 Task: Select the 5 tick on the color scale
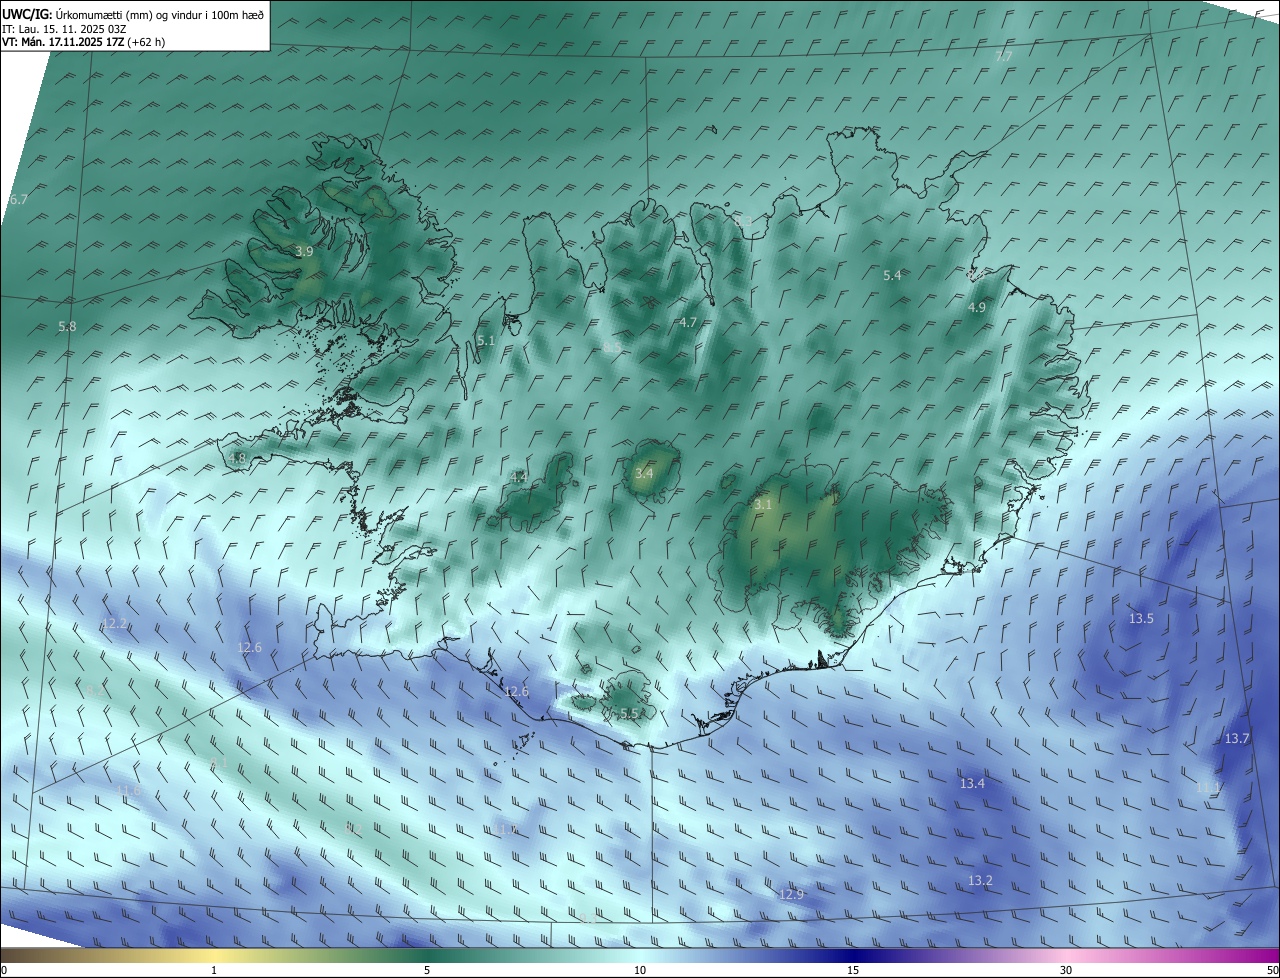tap(427, 970)
